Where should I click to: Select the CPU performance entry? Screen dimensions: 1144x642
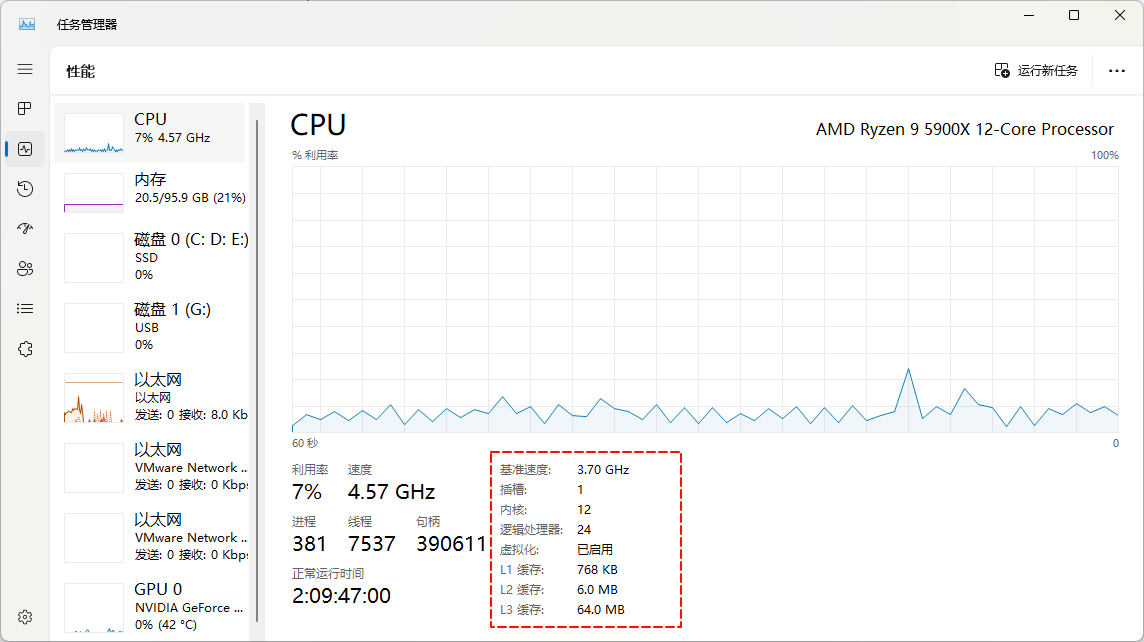click(x=150, y=133)
